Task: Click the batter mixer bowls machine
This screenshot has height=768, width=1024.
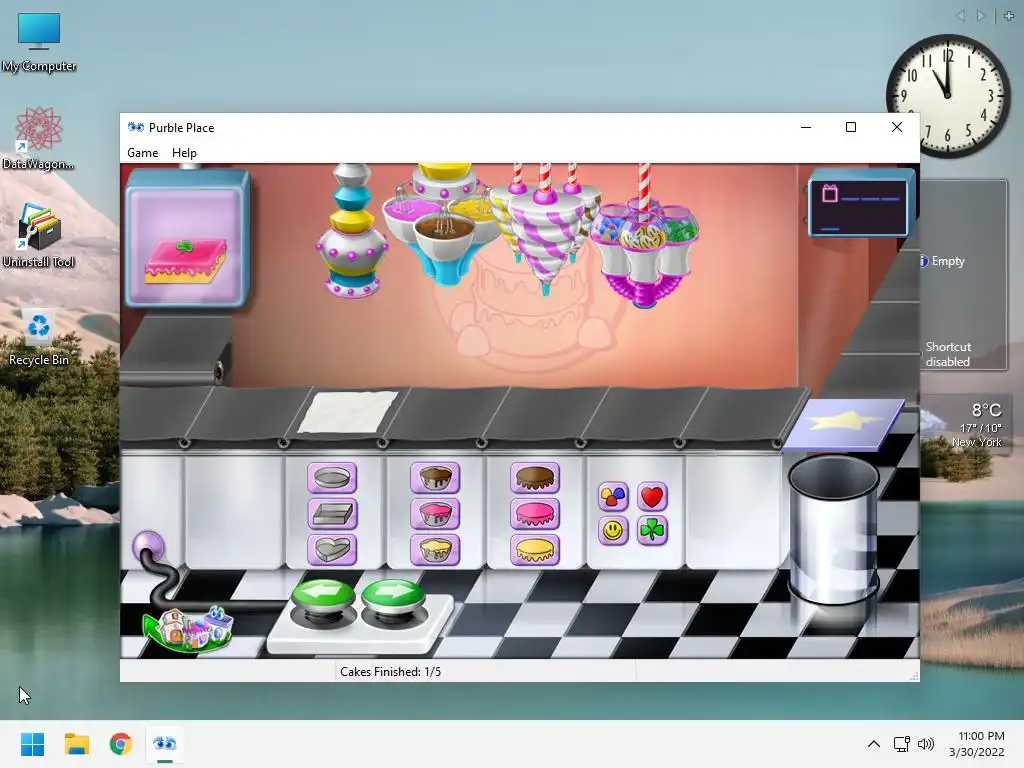Action: click(x=443, y=224)
